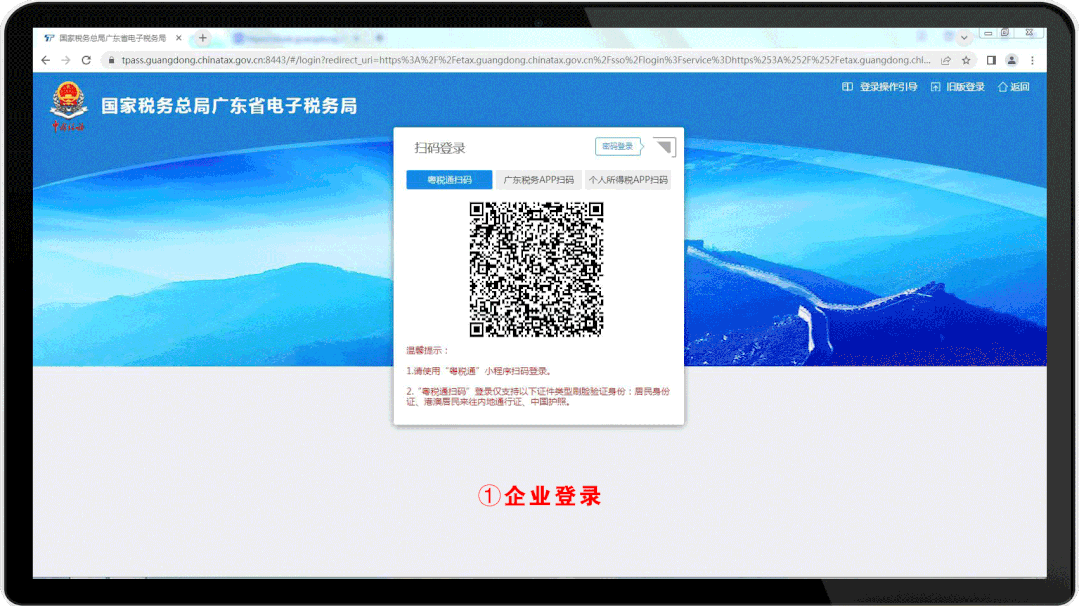The image size is (1079, 606).
Task: Click the padlock icon beside the URL
Action: (x=111, y=61)
